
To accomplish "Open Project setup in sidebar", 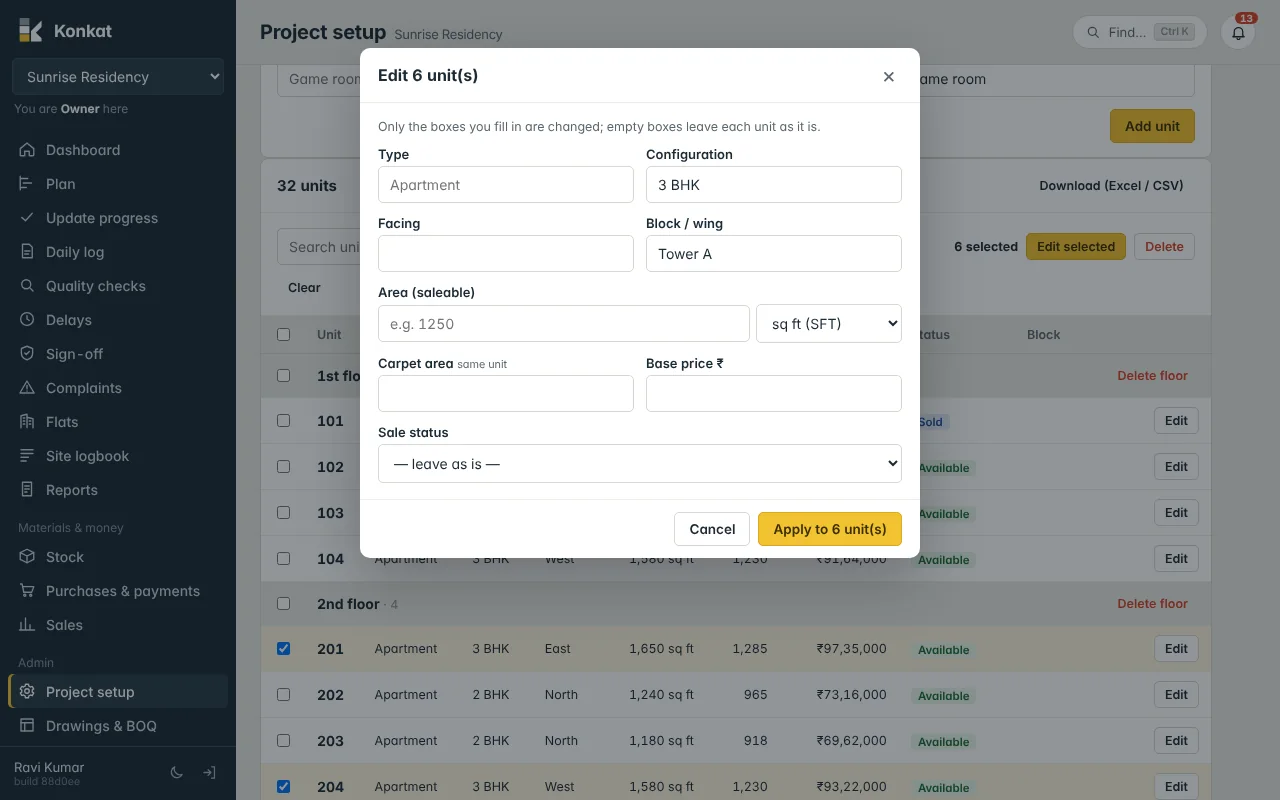I will [118, 692].
